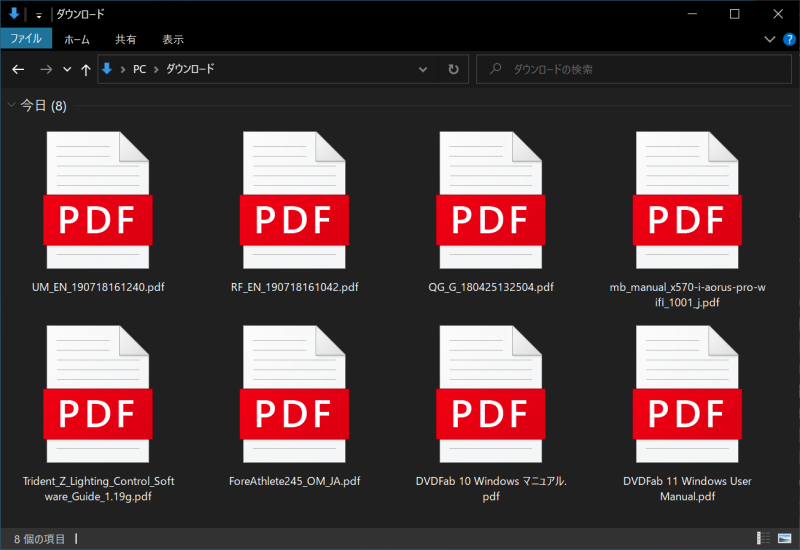This screenshot has width=800, height=550.
Task: Open the Quick Access Toolbar customize dropdown
Action: (x=39, y=15)
